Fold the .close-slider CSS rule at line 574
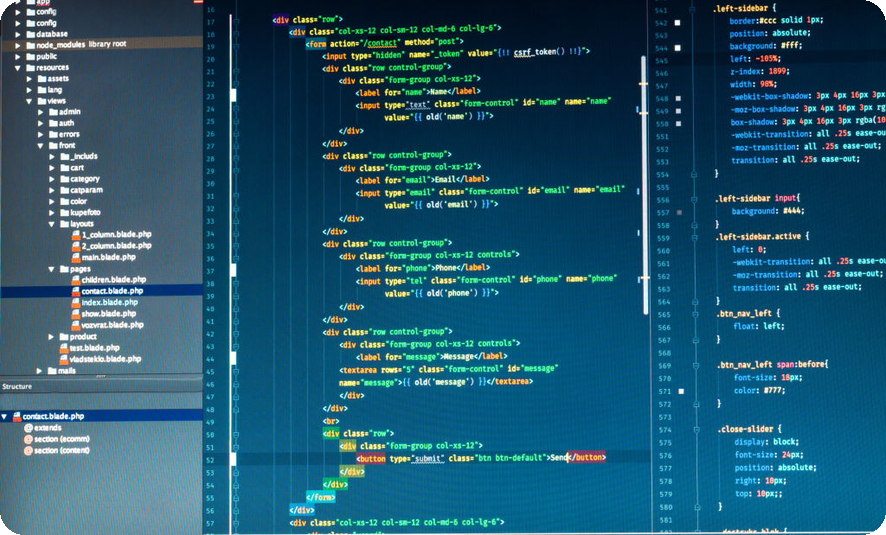 [697, 430]
